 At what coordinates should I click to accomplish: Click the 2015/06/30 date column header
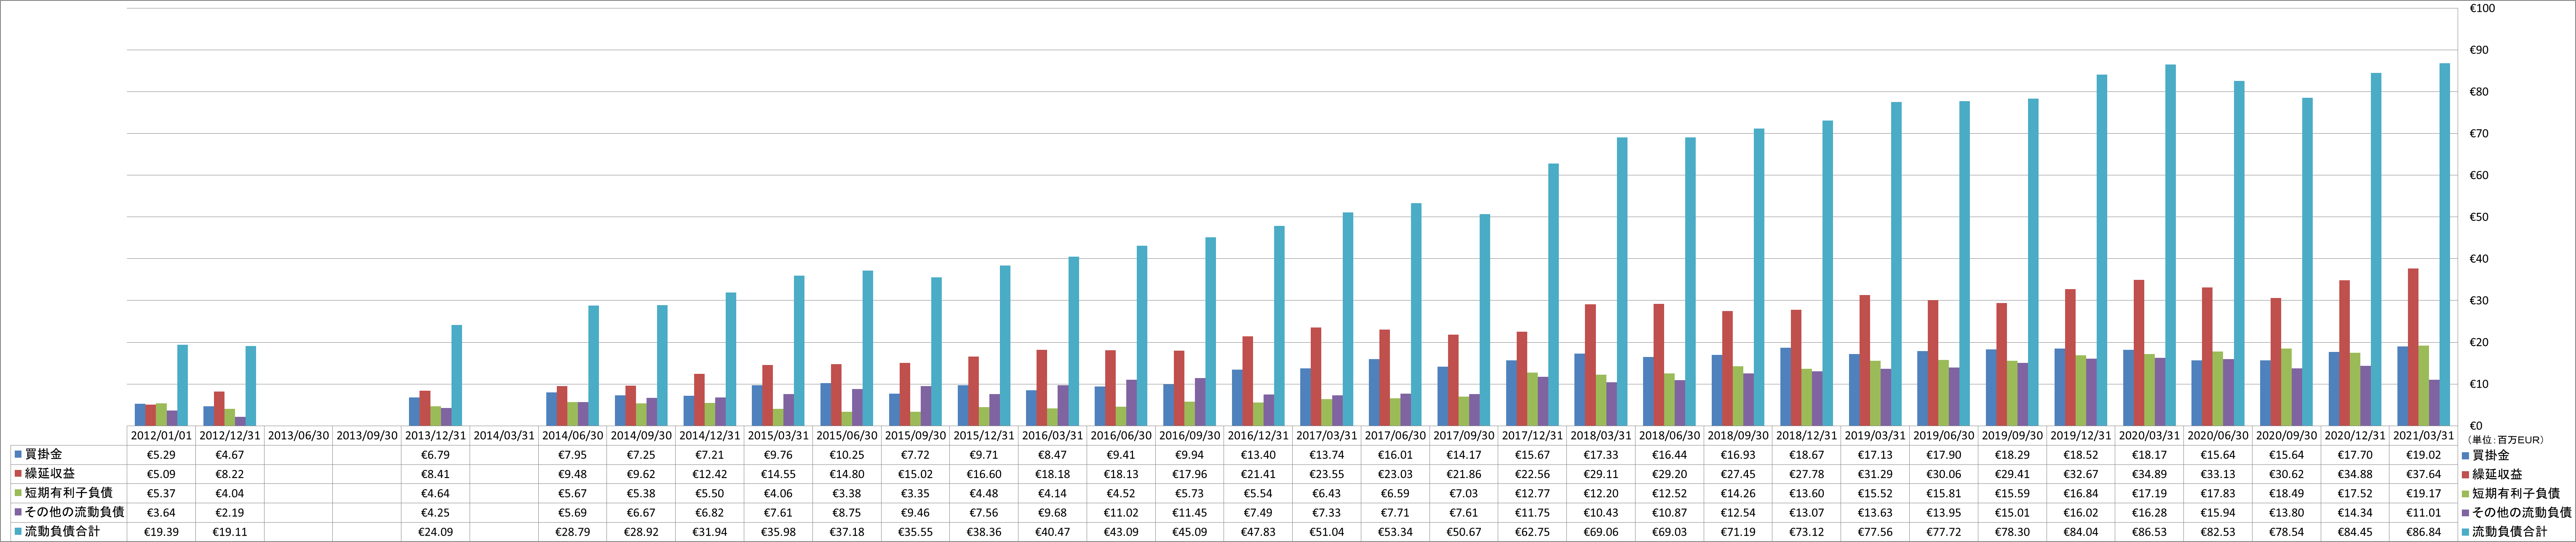847,436
